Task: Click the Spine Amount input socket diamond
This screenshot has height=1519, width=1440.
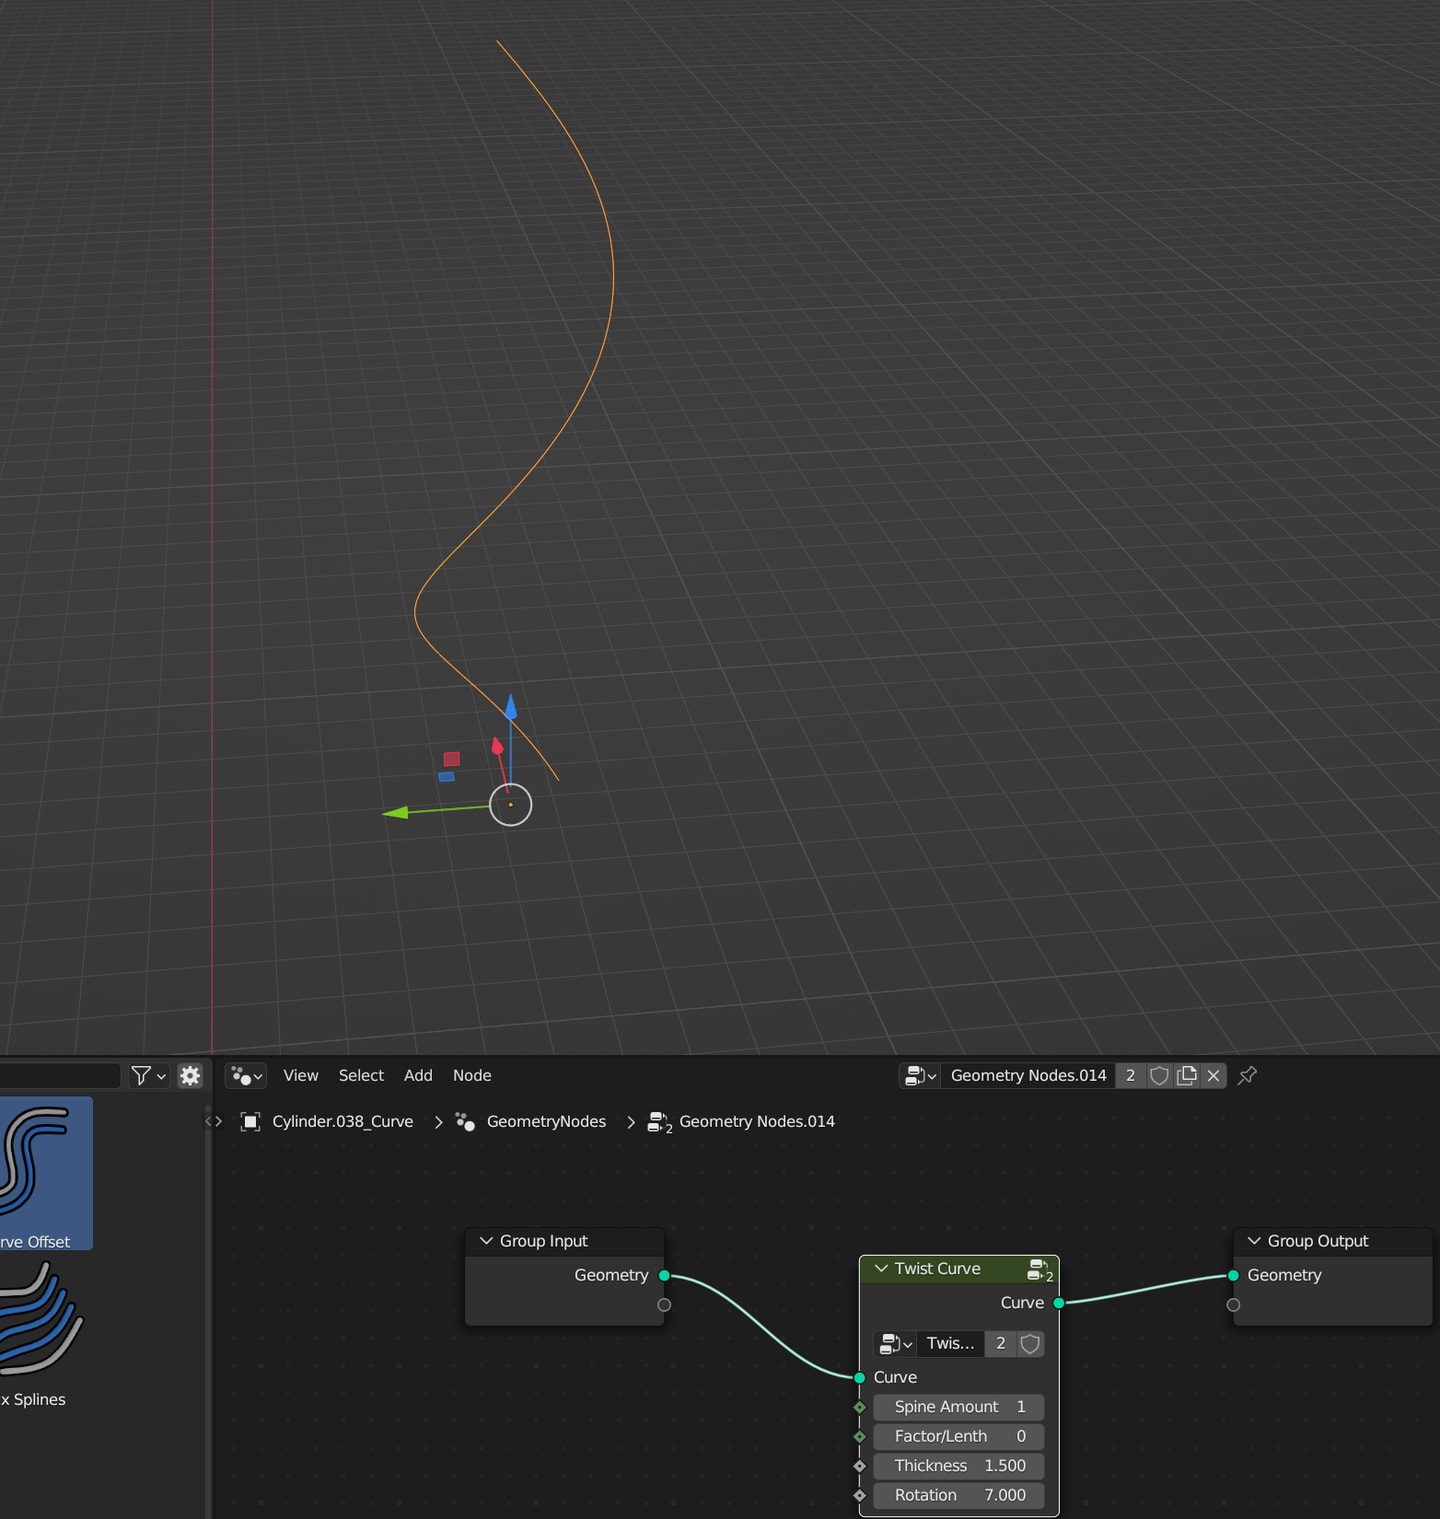Action: (x=860, y=1407)
